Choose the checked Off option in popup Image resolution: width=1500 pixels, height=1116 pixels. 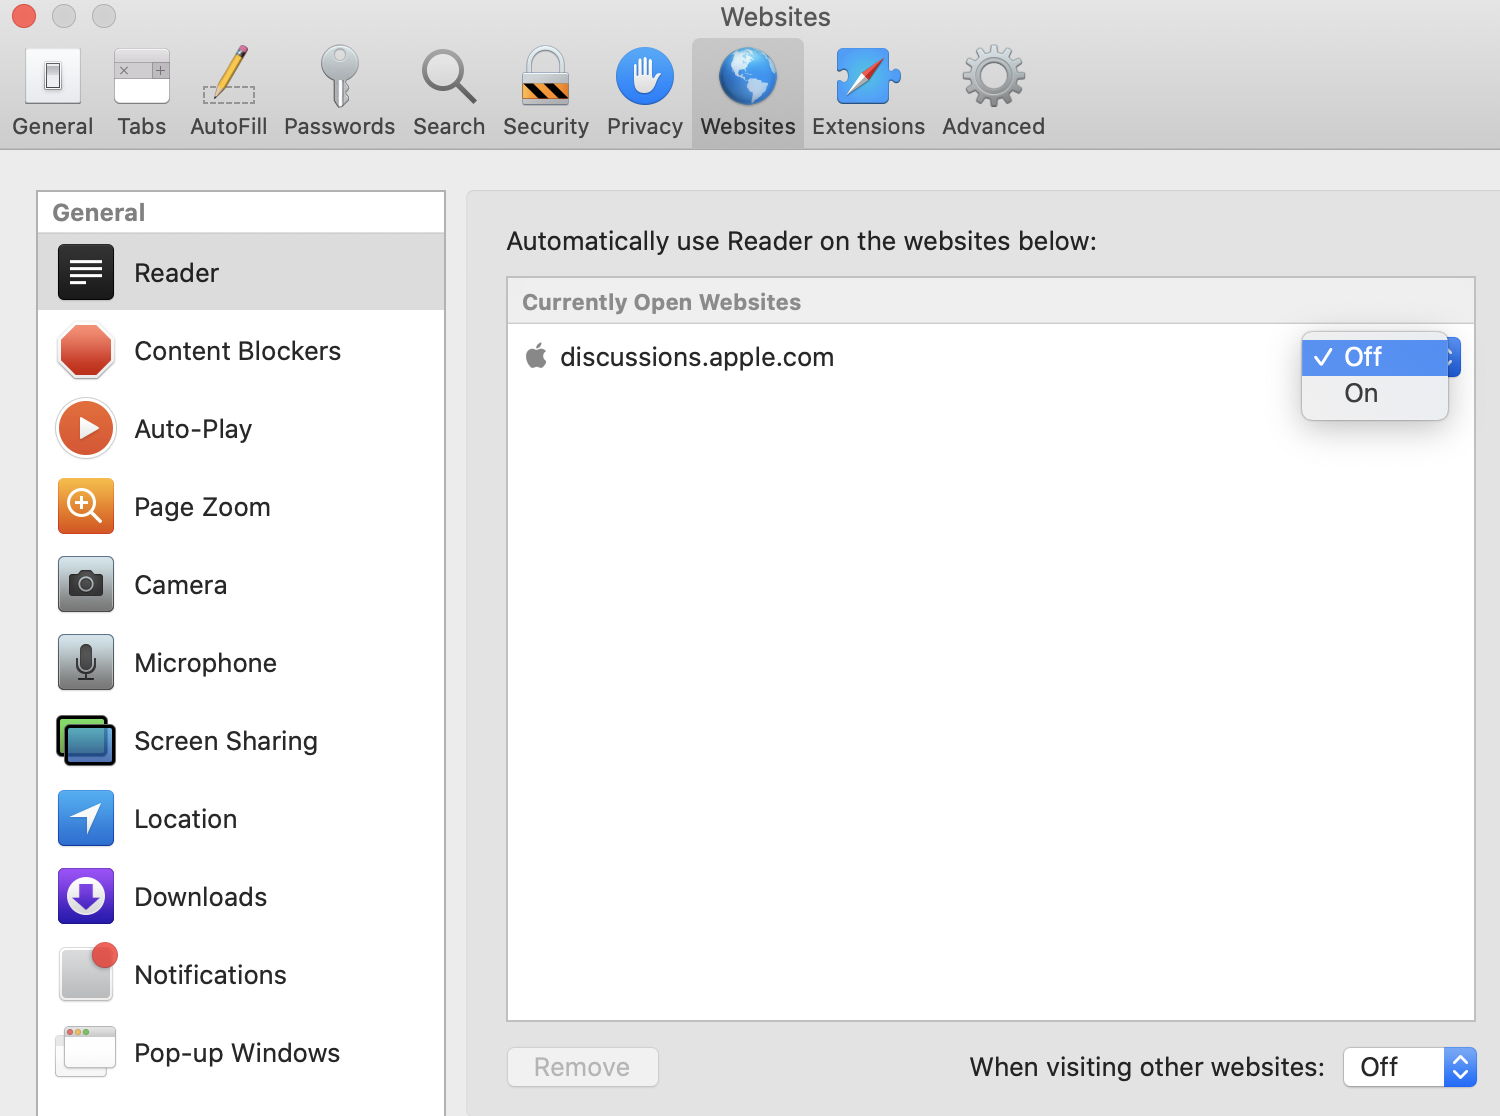point(1363,357)
